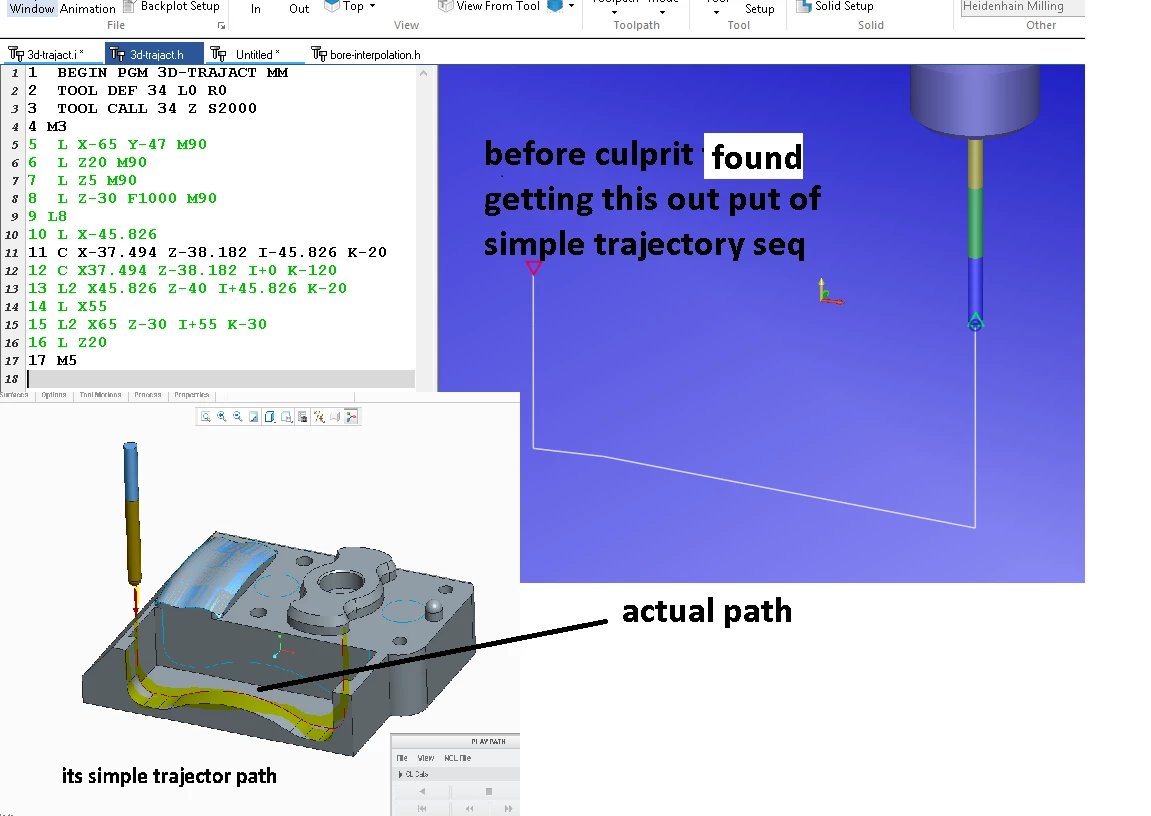Click code line L X-65 Y-47 M90
1151x816 pixels.
[117, 145]
